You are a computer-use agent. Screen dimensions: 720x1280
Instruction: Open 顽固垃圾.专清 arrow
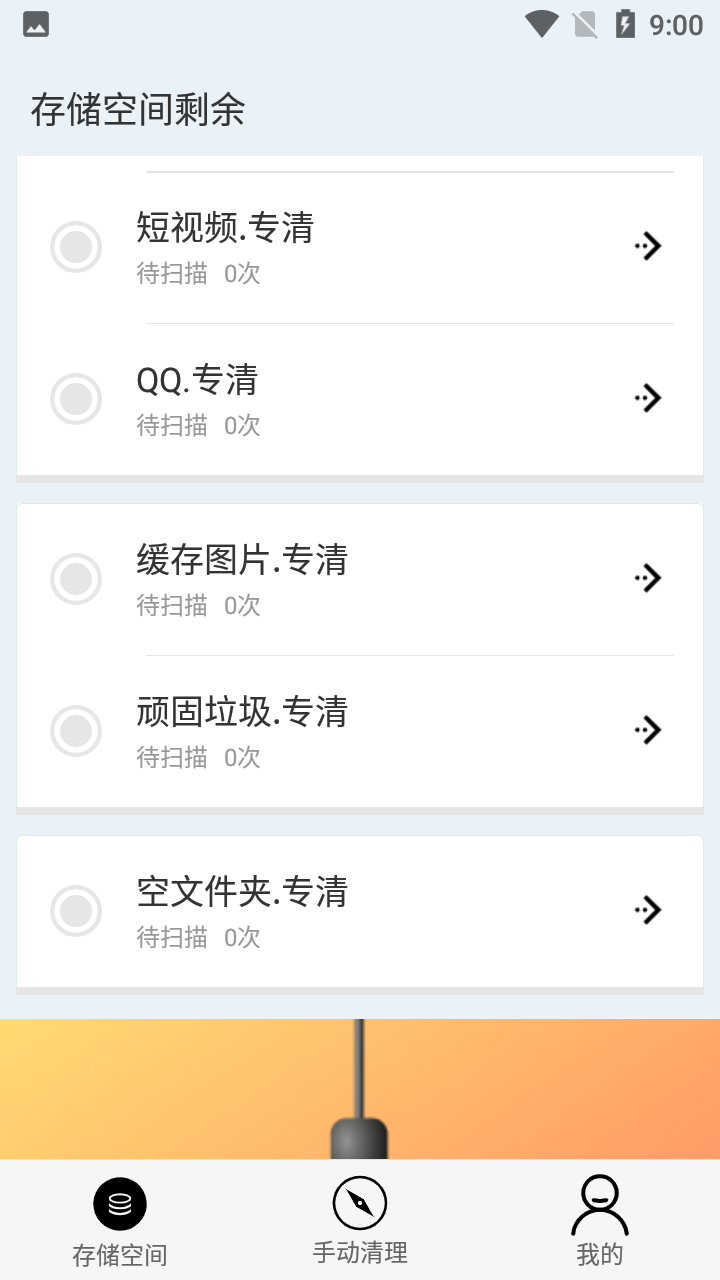point(648,730)
